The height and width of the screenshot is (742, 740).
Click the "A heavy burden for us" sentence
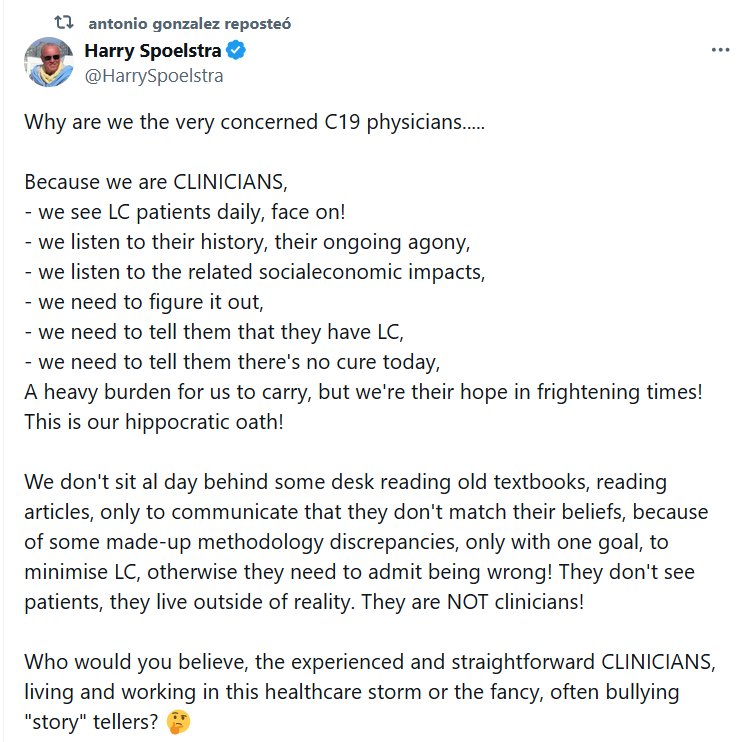[363, 391]
